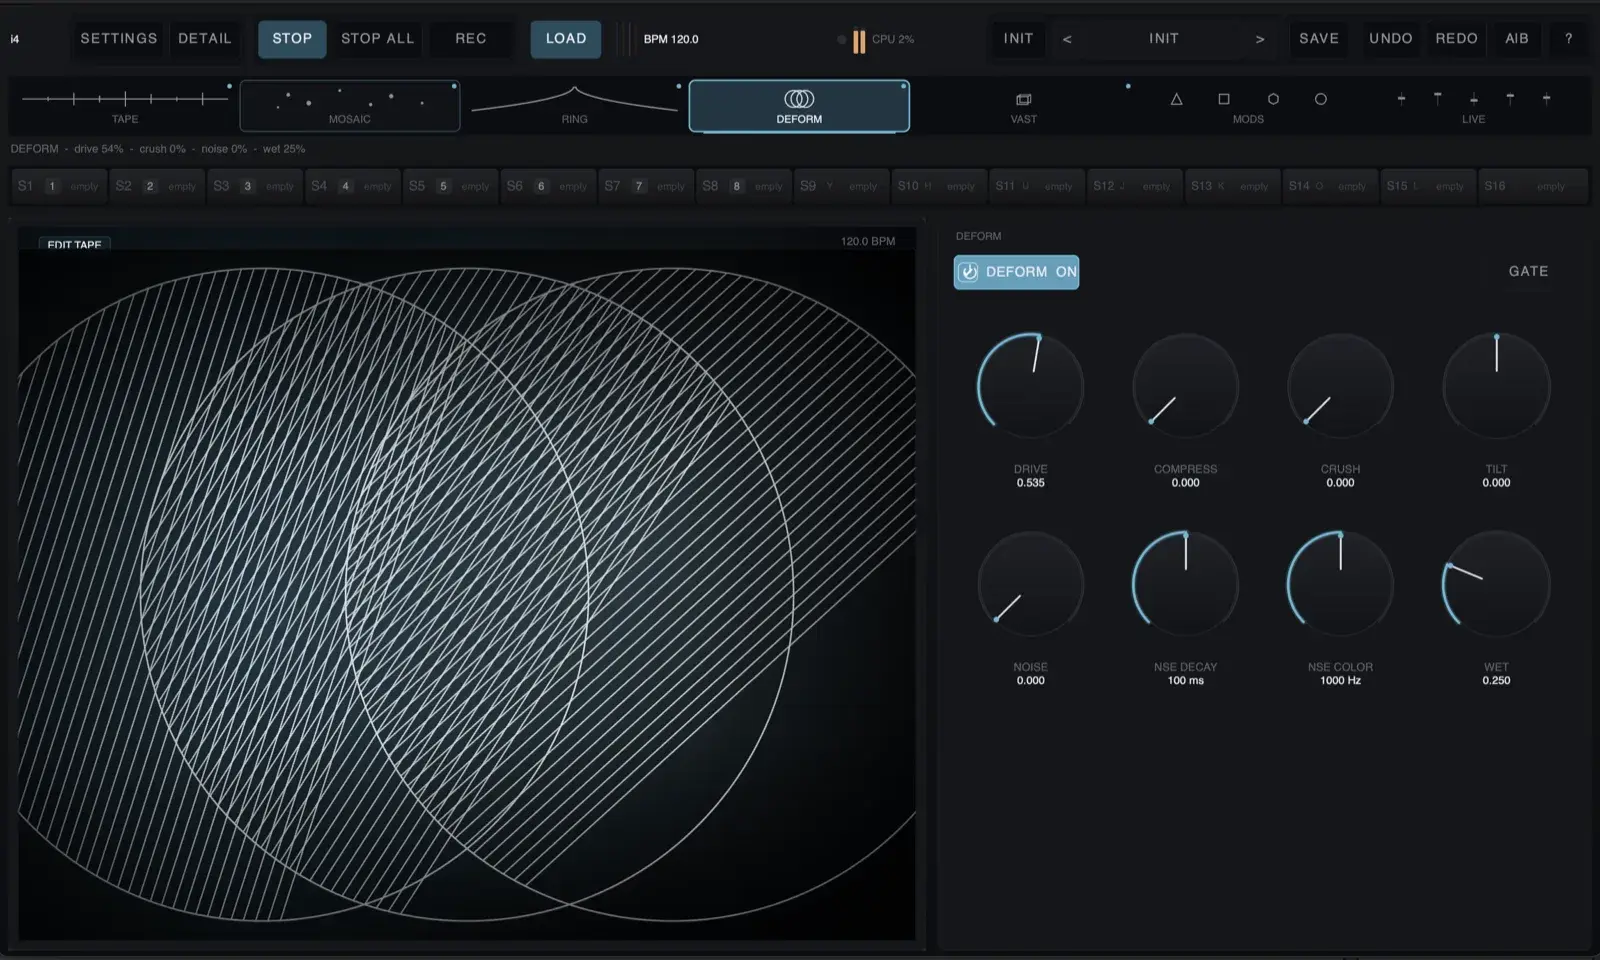Click the first LIVE fader icon
The width and height of the screenshot is (1600, 960).
pyautogui.click(x=1401, y=99)
